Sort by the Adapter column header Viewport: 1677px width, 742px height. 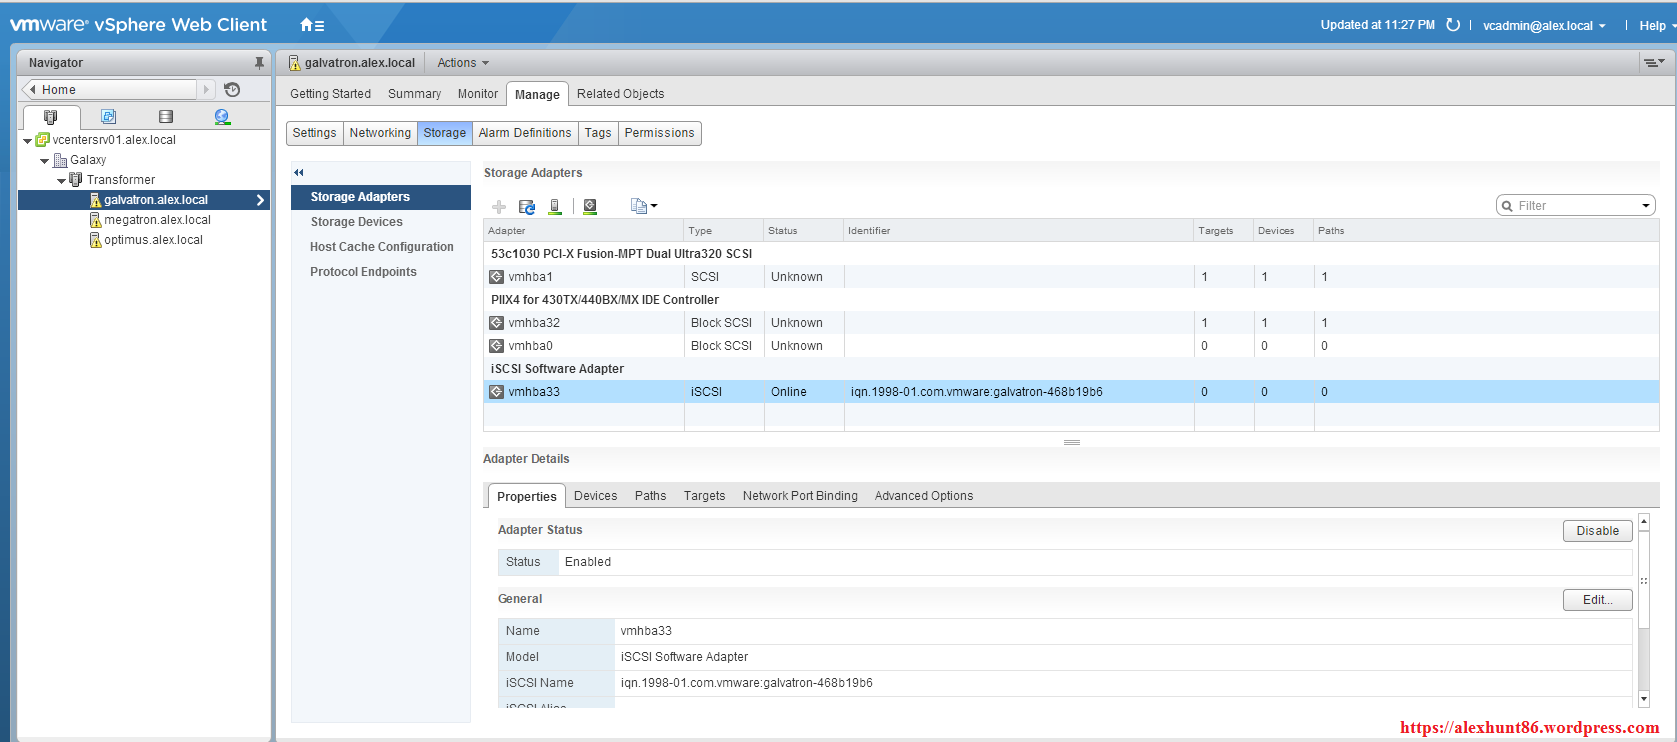pyautogui.click(x=584, y=231)
